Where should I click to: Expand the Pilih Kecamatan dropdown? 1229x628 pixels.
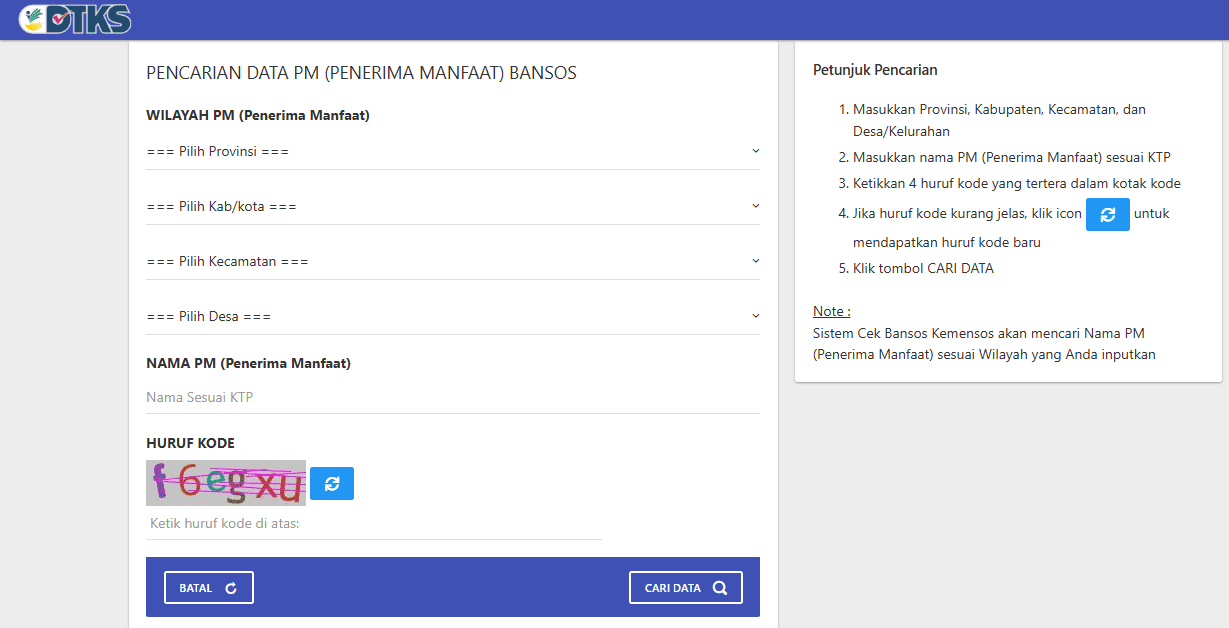click(450, 259)
